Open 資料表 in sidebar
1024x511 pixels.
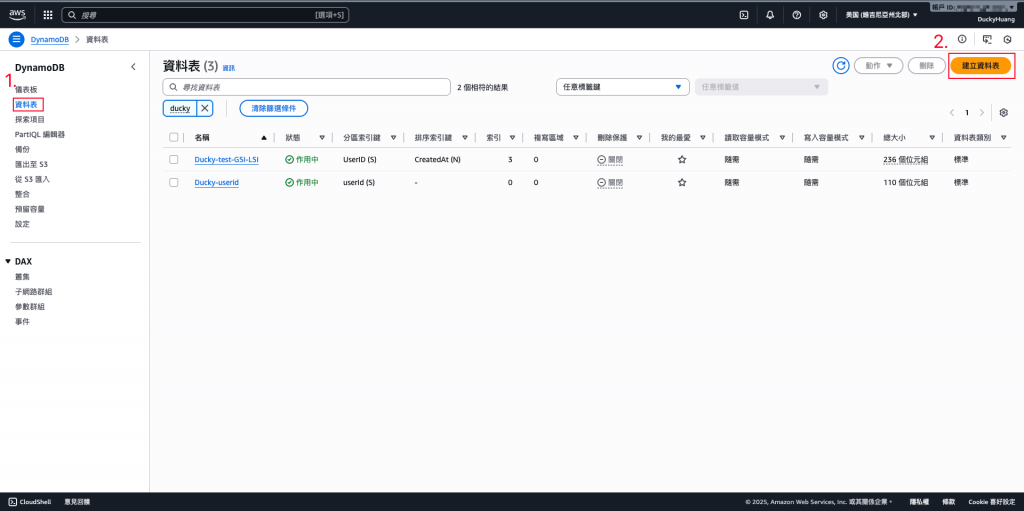tap(27, 104)
